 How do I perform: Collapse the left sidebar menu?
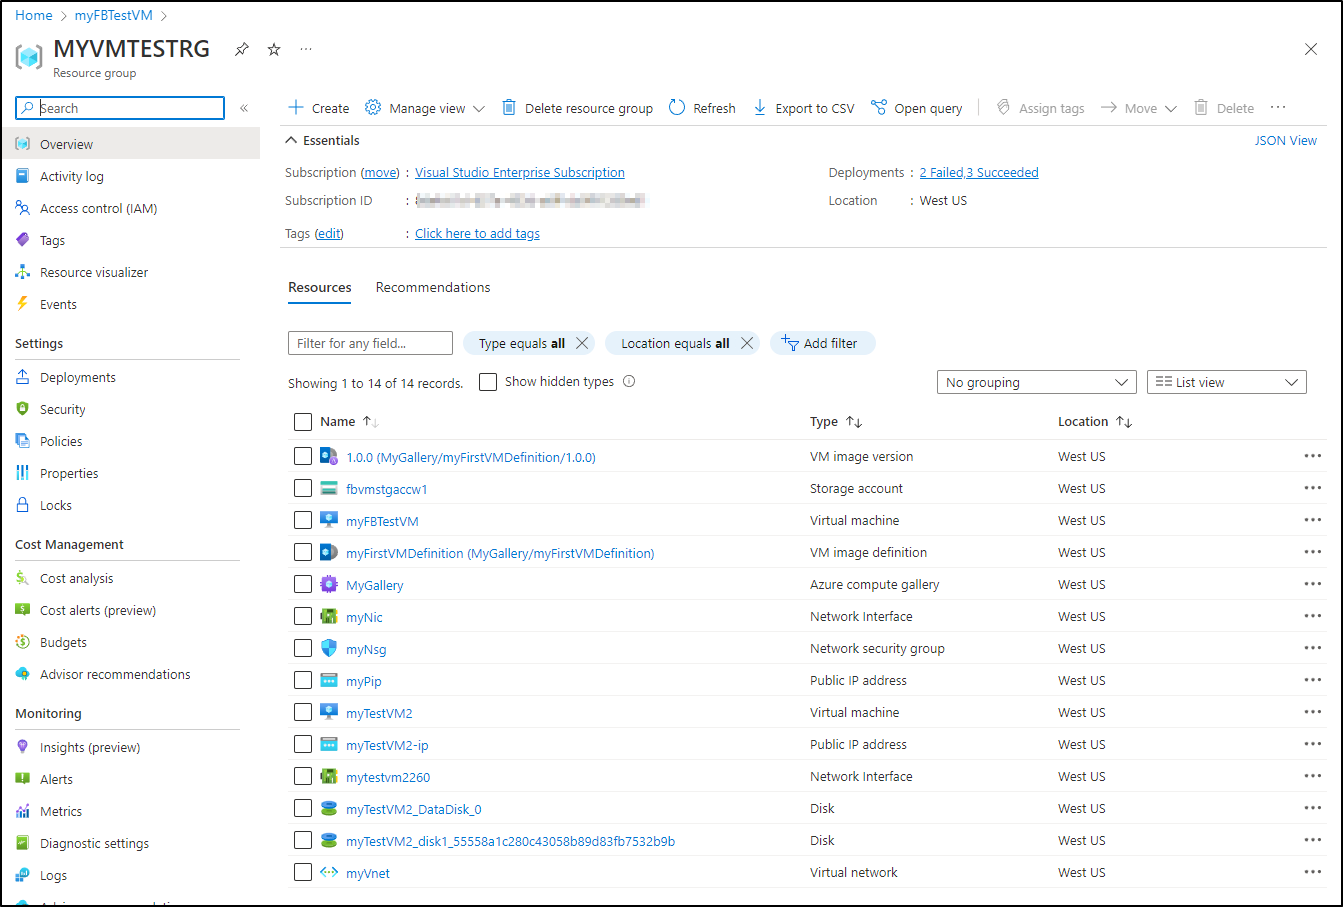(244, 108)
